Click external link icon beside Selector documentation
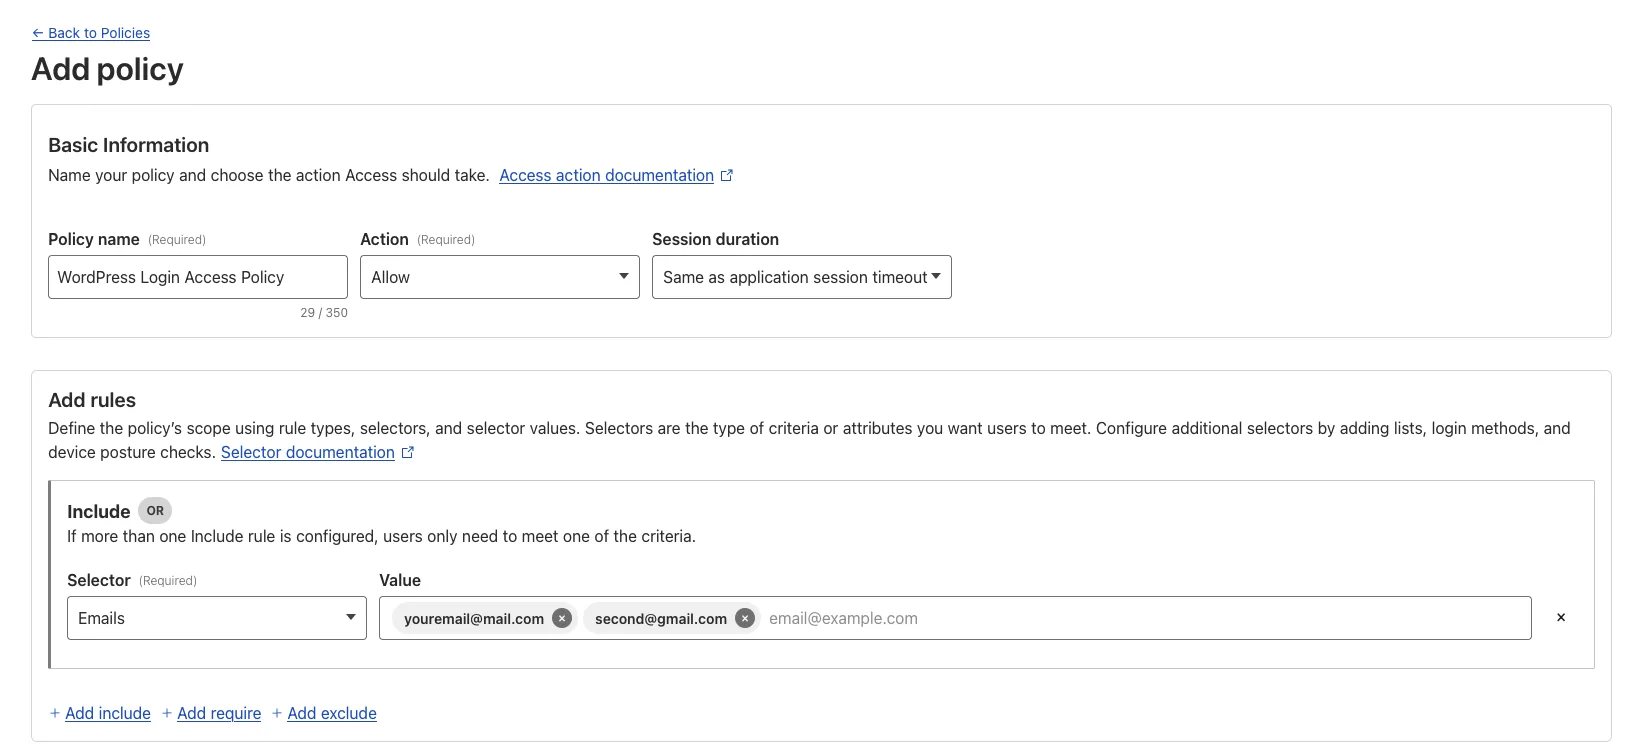Image resolution: width=1630 pixels, height=754 pixels. (x=408, y=452)
